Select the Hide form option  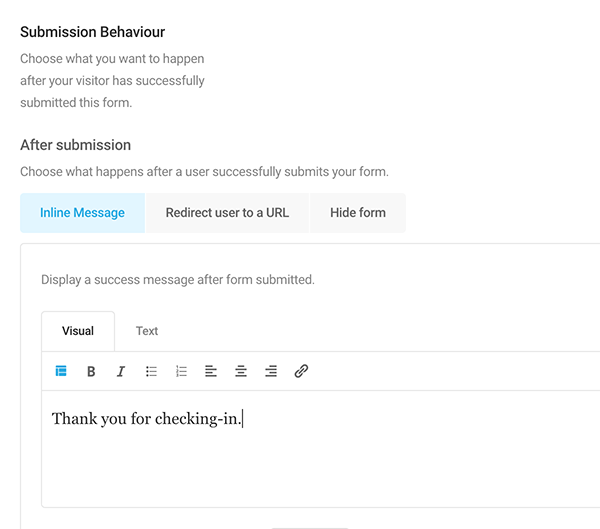pyautogui.click(x=358, y=213)
